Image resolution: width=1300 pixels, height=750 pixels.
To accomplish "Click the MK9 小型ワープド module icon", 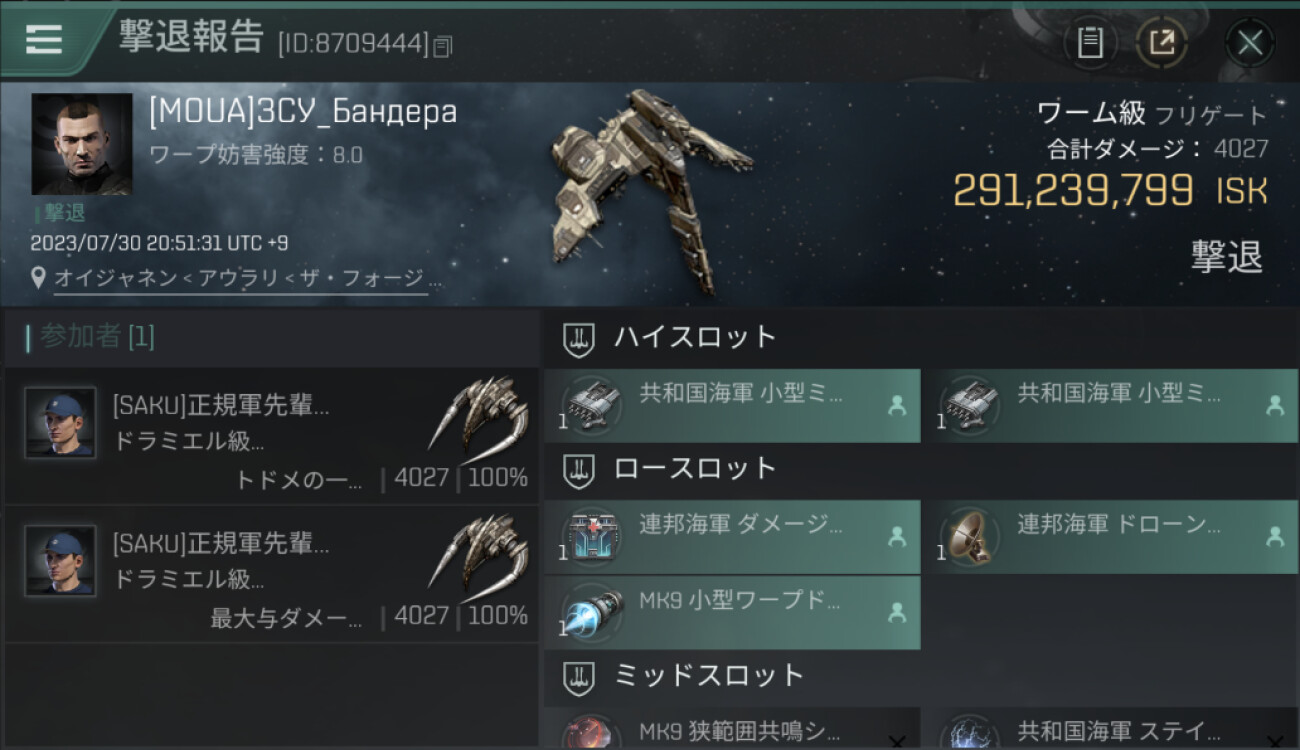I will 592,613.
